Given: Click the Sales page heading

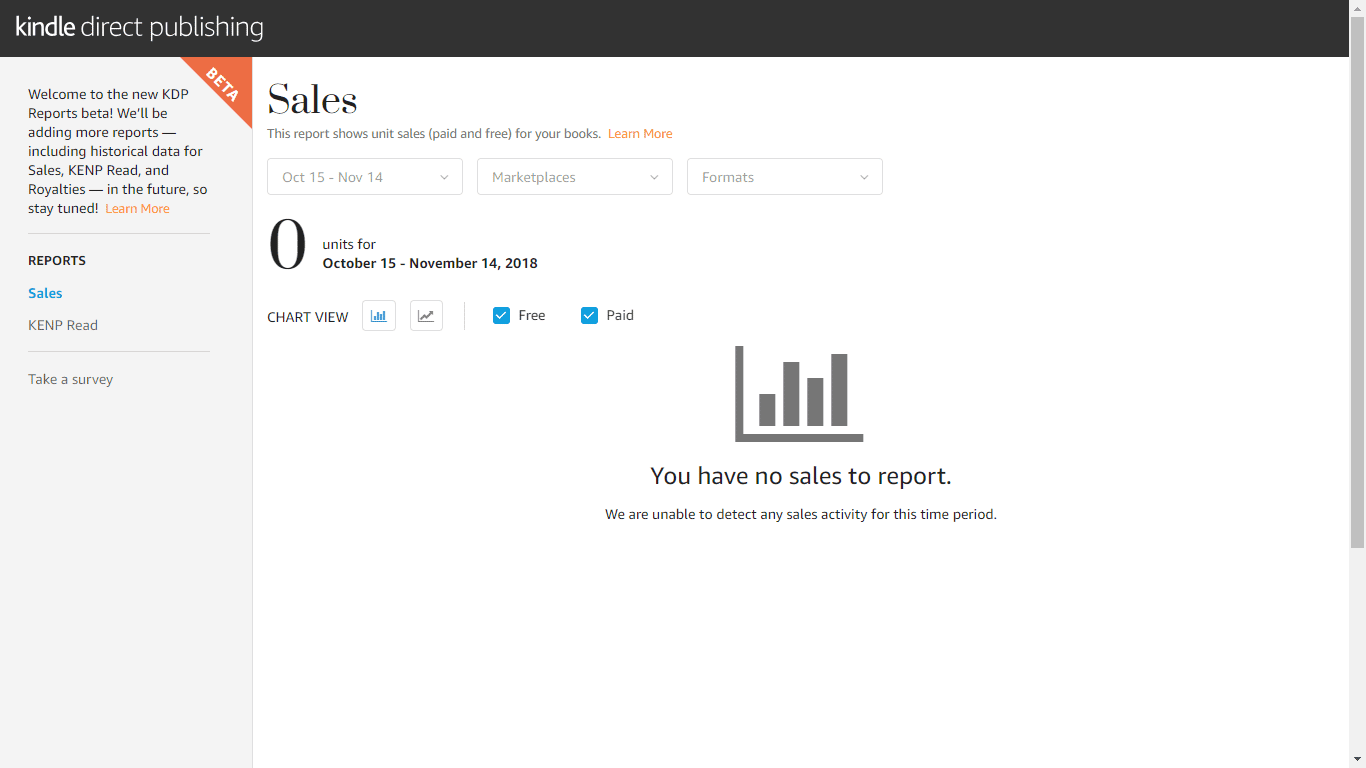Looking at the screenshot, I should click(x=312, y=99).
